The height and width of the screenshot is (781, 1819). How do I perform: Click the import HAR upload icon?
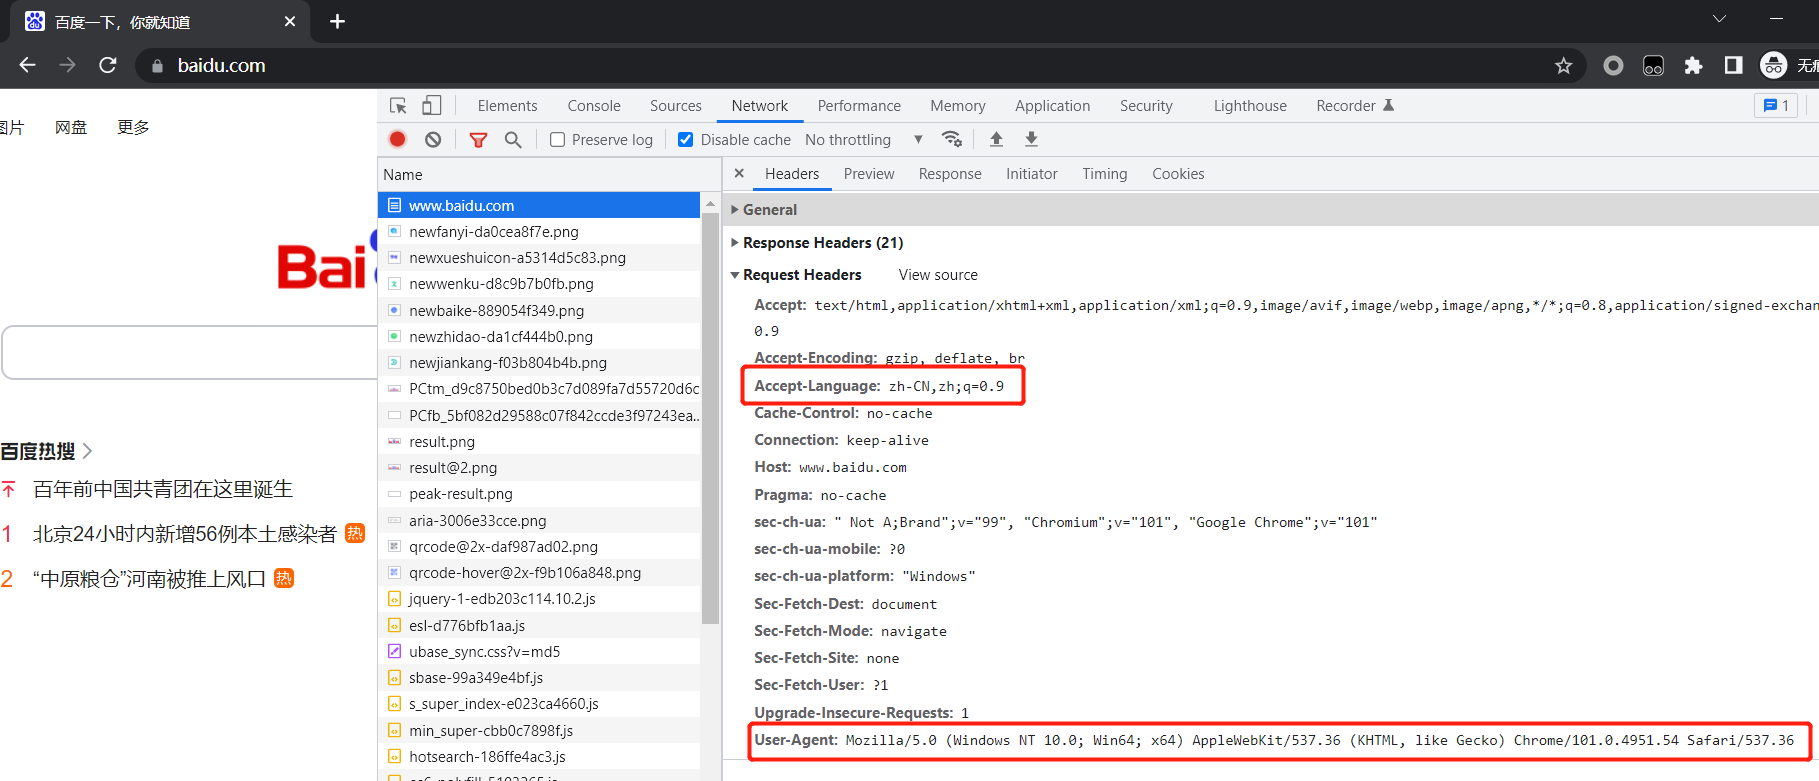996,140
